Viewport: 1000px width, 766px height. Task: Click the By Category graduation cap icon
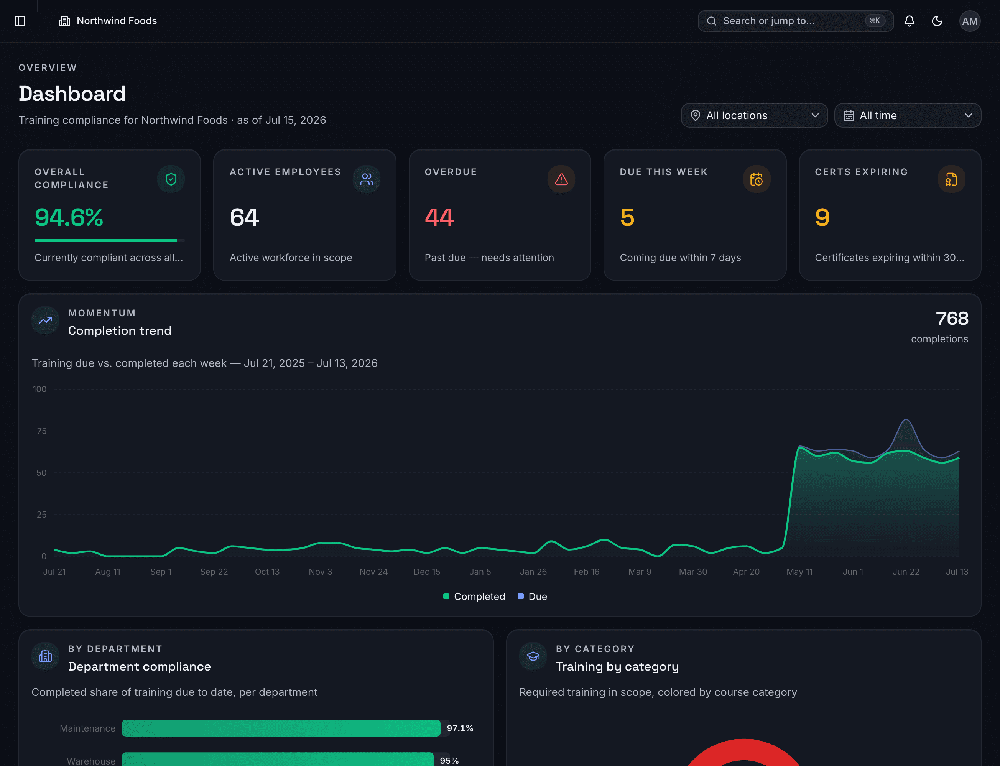533,656
